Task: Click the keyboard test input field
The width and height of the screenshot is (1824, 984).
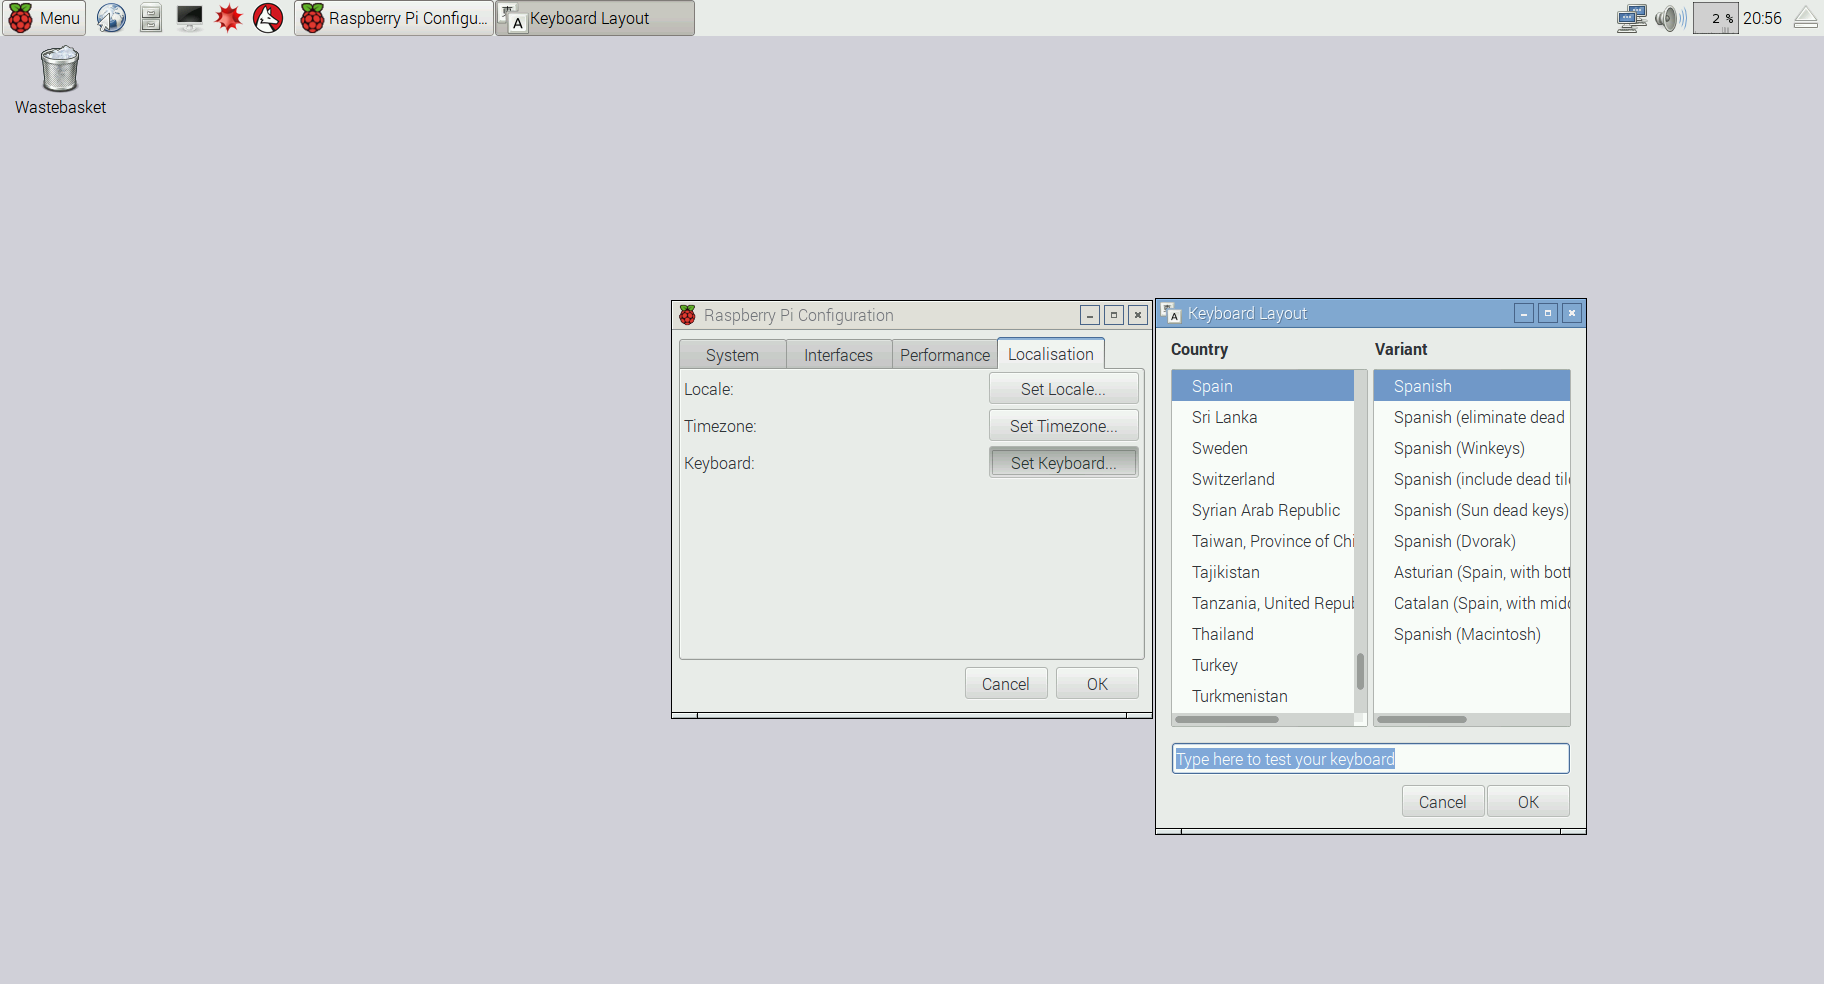Action: pos(1371,759)
